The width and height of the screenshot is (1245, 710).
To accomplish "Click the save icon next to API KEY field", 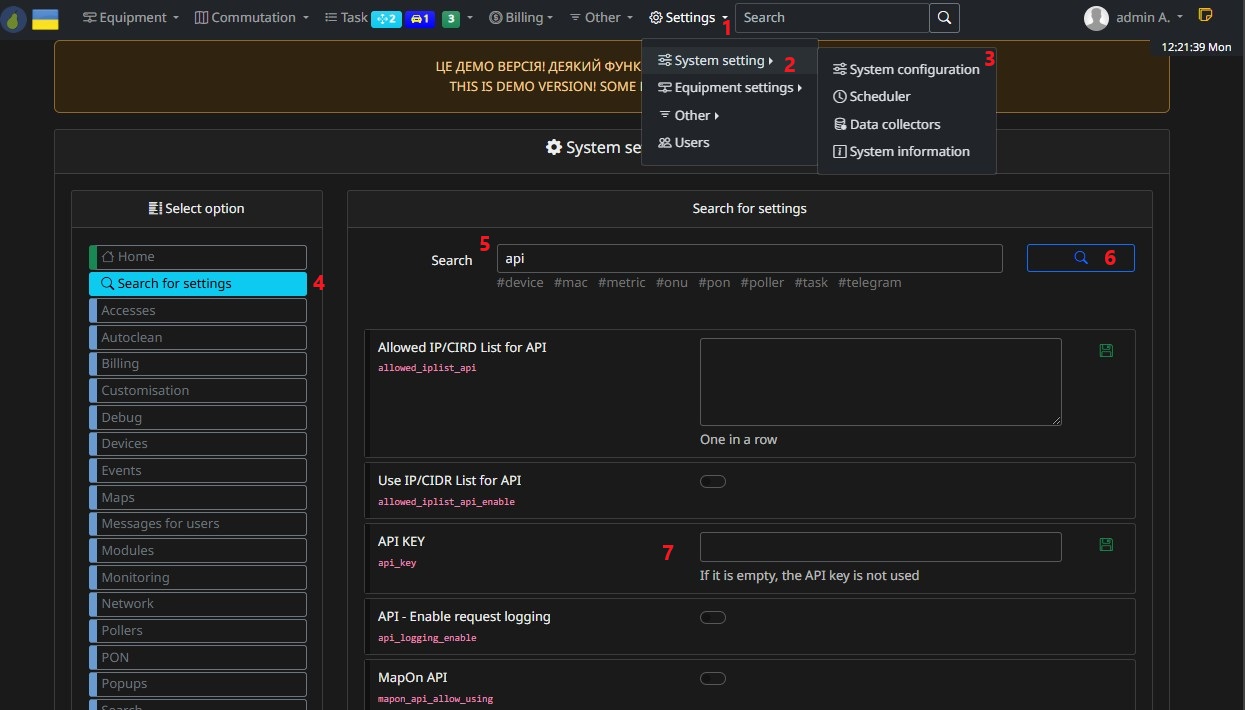I will pos(1106,545).
